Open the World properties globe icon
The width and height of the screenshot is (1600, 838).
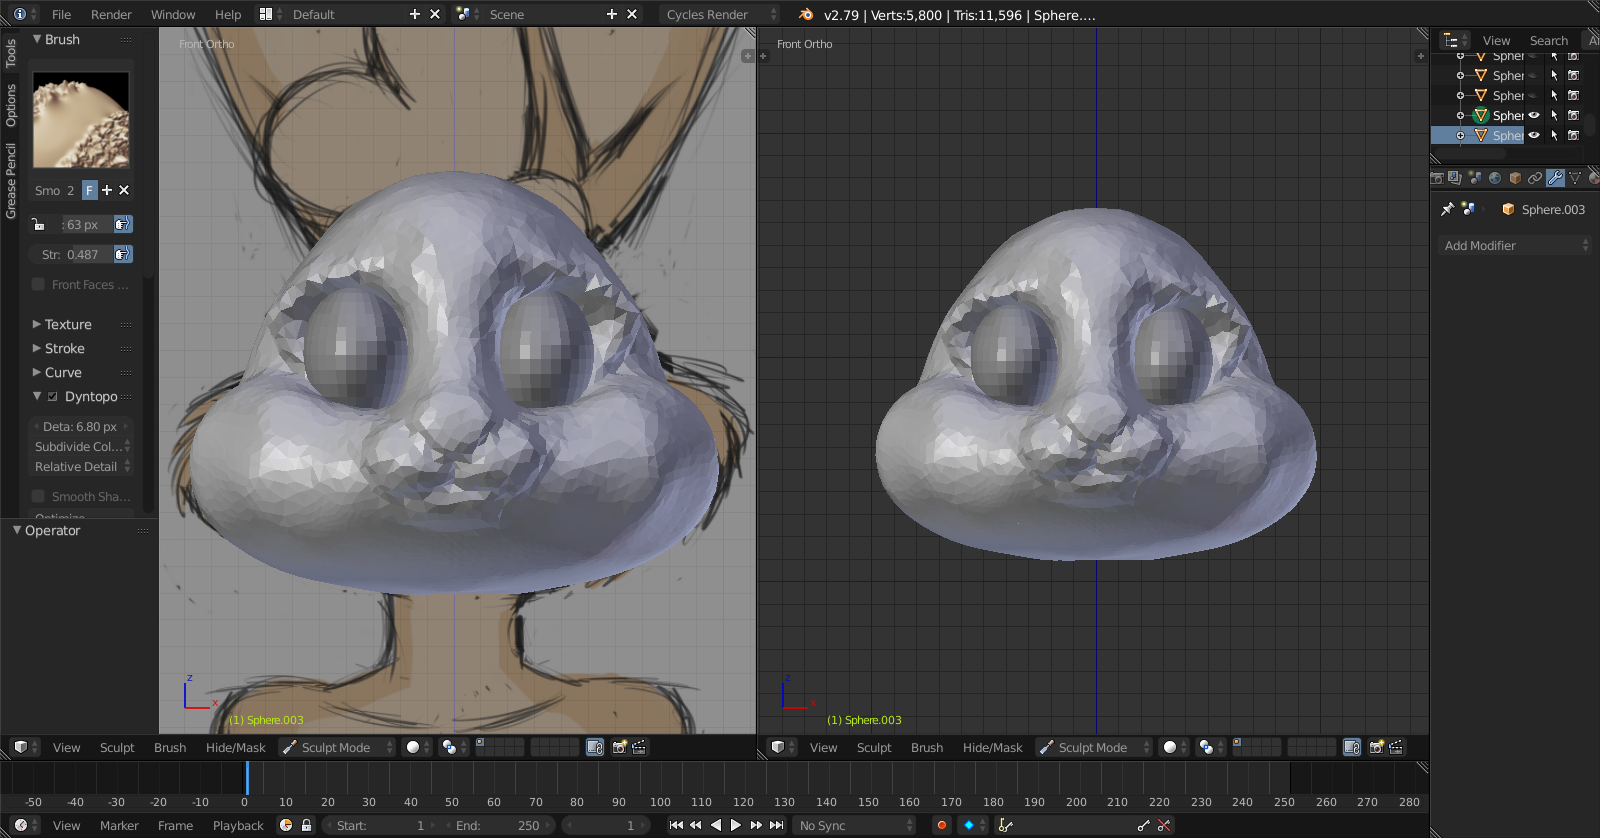1495,178
